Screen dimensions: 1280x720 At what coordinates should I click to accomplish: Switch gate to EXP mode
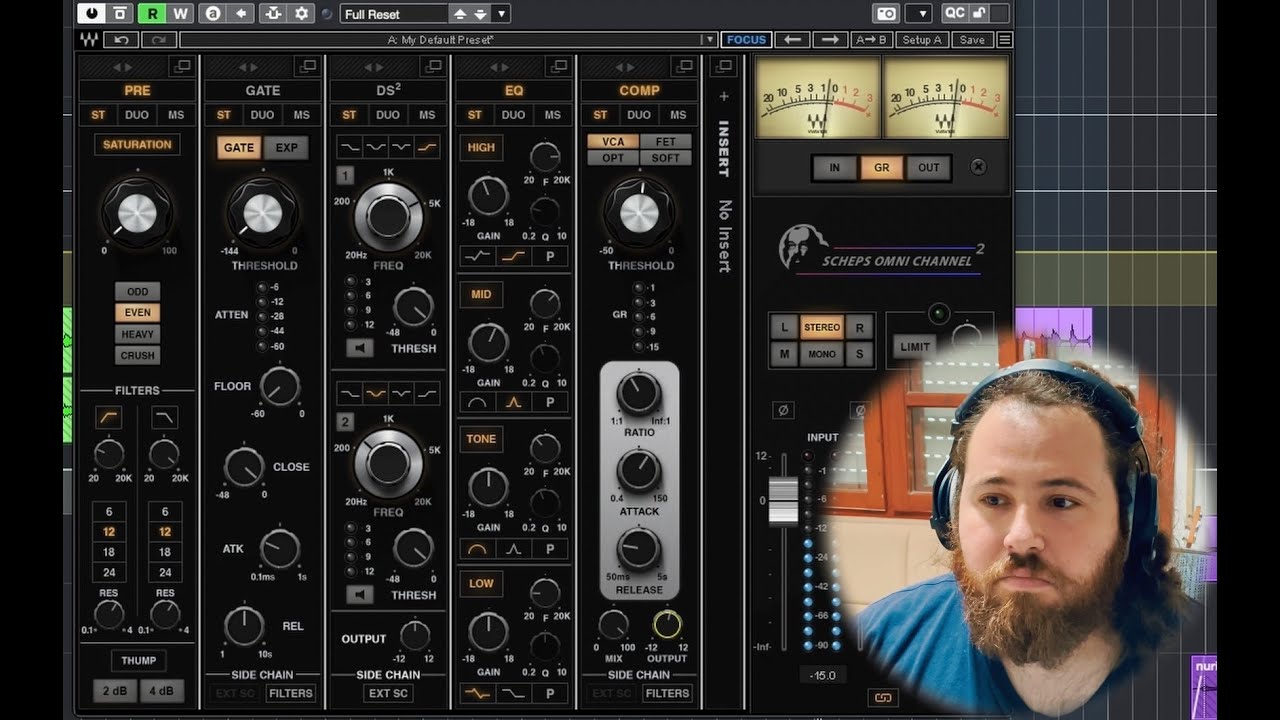click(x=287, y=148)
